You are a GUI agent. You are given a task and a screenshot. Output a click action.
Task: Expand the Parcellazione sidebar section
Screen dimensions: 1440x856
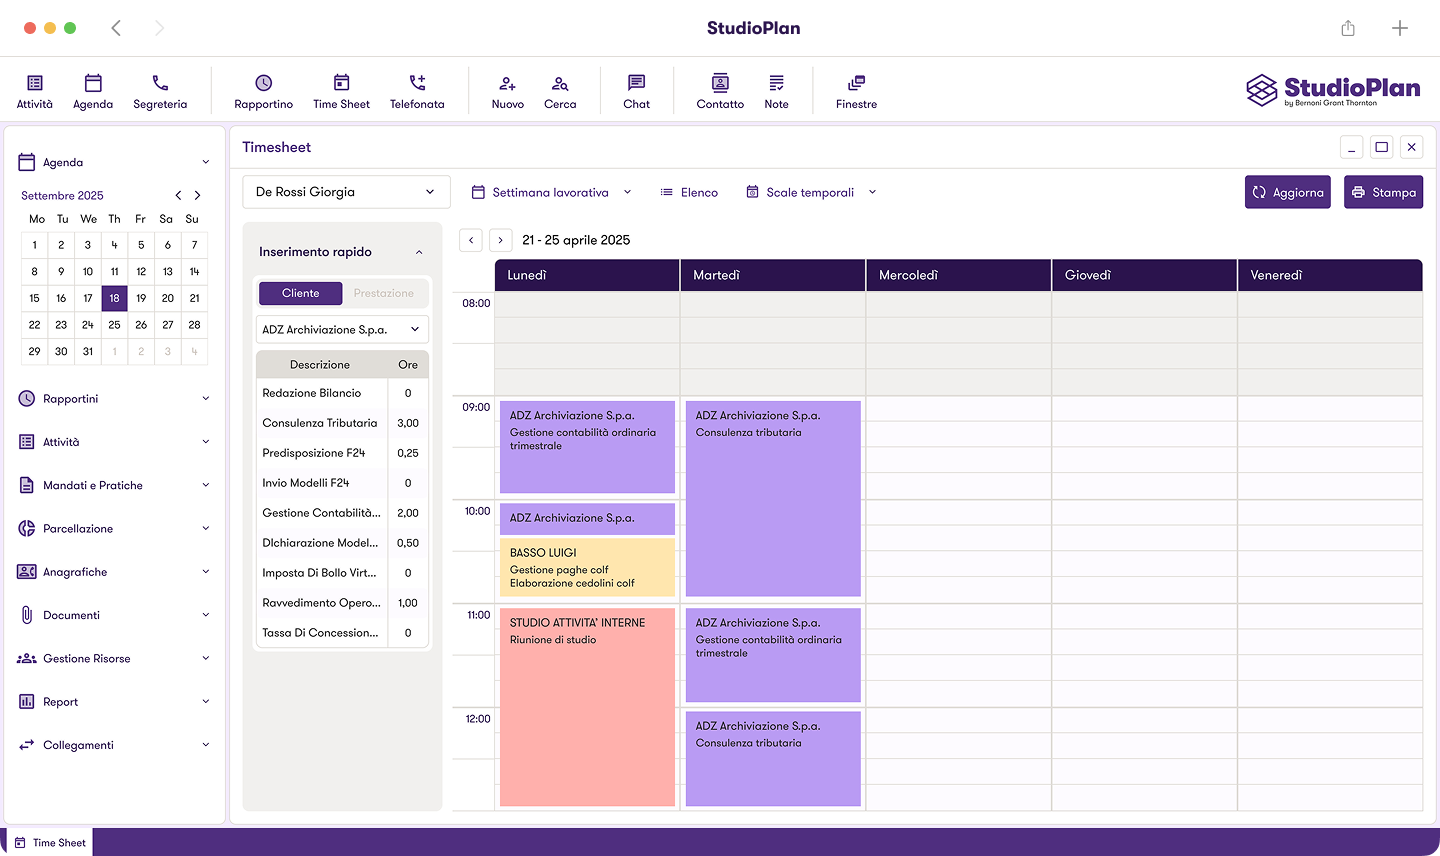[x=115, y=528]
